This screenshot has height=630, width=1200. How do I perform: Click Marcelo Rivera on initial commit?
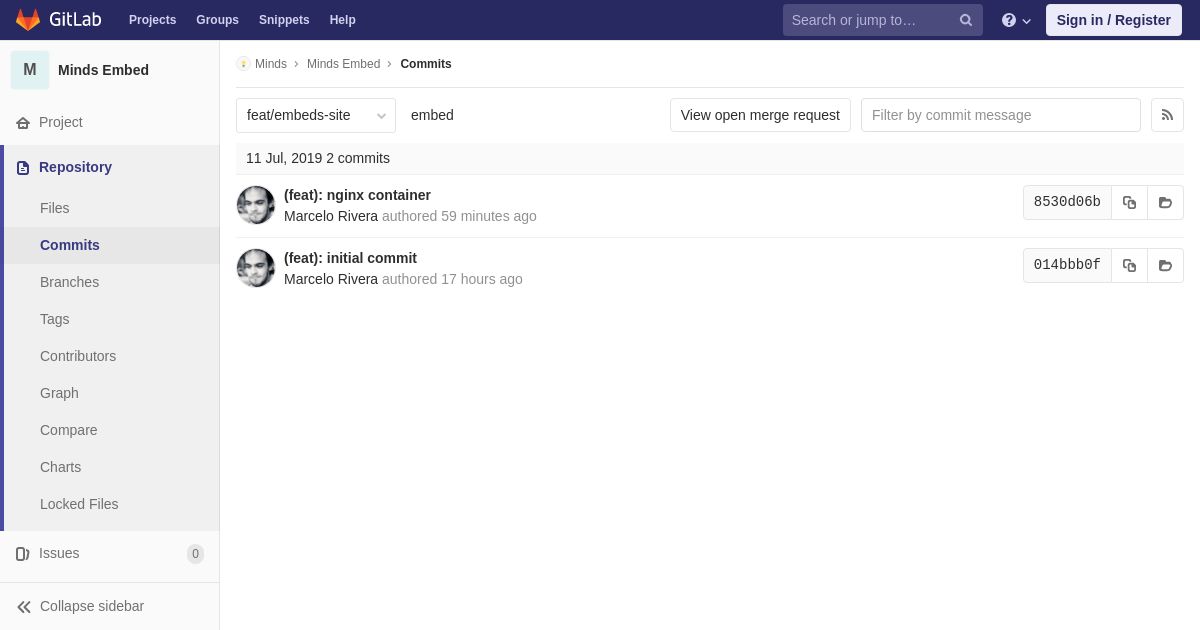pos(331,279)
